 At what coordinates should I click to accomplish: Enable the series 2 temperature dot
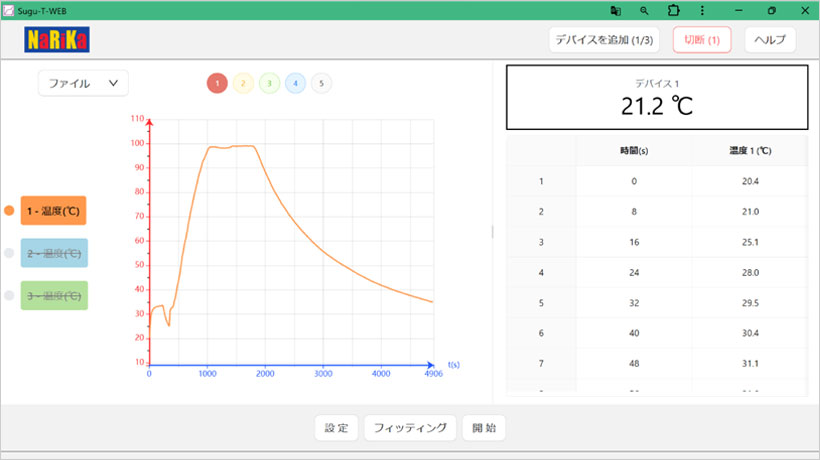(x=10, y=253)
